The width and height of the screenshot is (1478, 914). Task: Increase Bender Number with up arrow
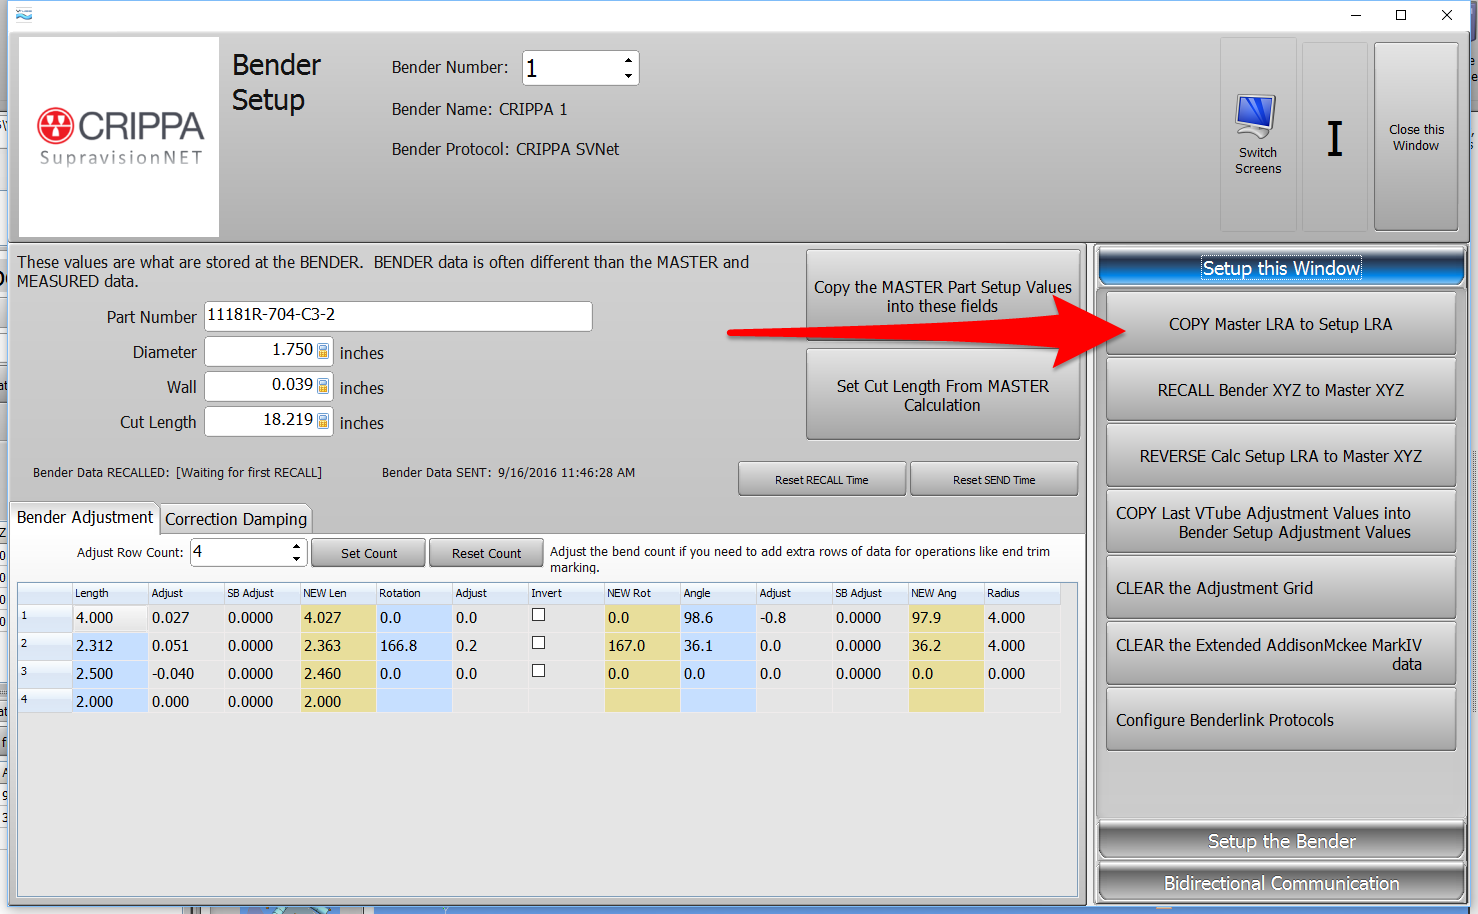628,60
